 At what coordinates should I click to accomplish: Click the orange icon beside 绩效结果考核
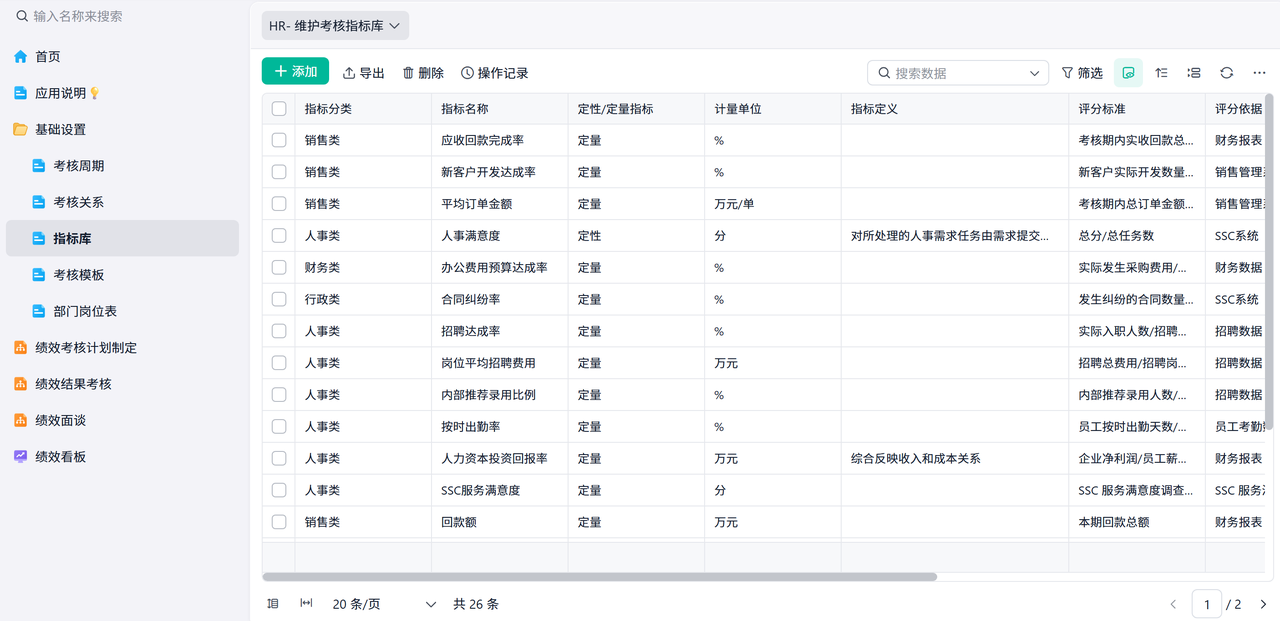click(20, 384)
